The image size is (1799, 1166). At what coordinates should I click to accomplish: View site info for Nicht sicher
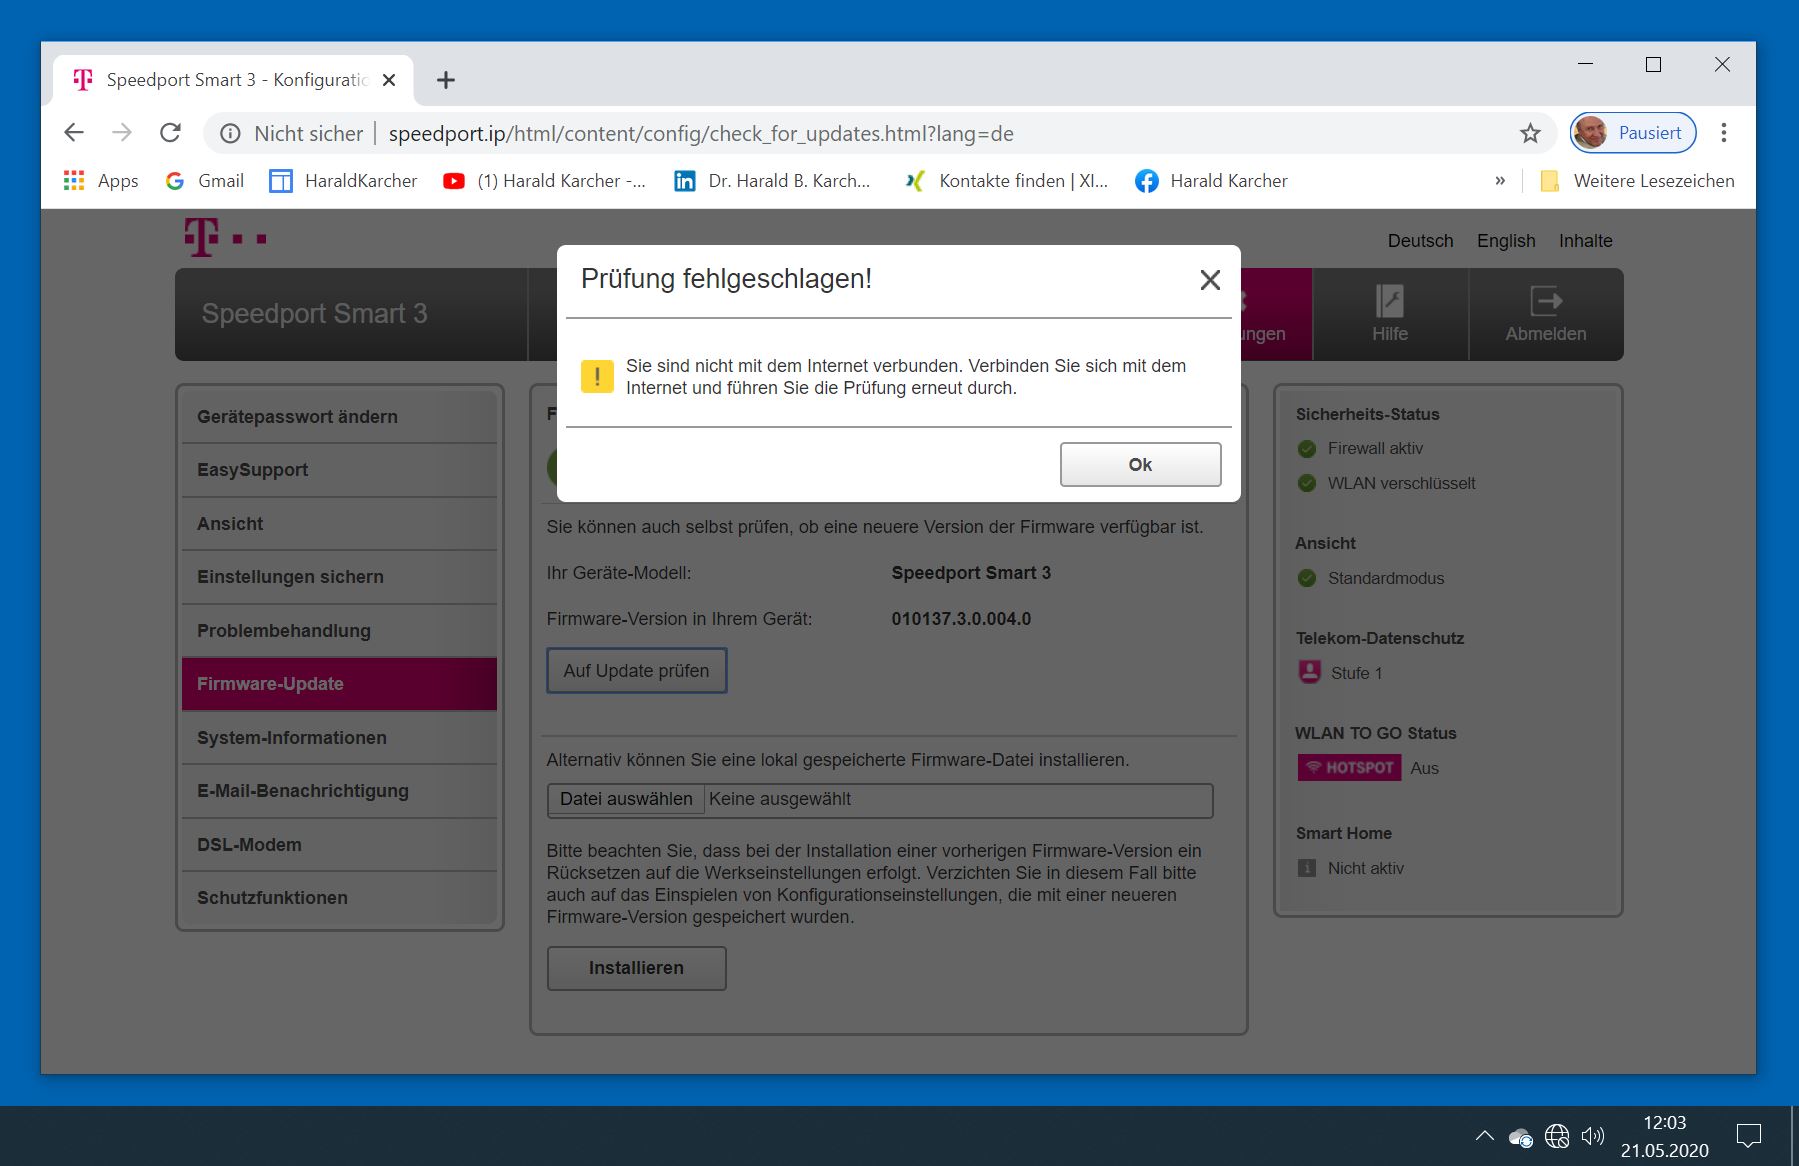[x=230, y=133]
